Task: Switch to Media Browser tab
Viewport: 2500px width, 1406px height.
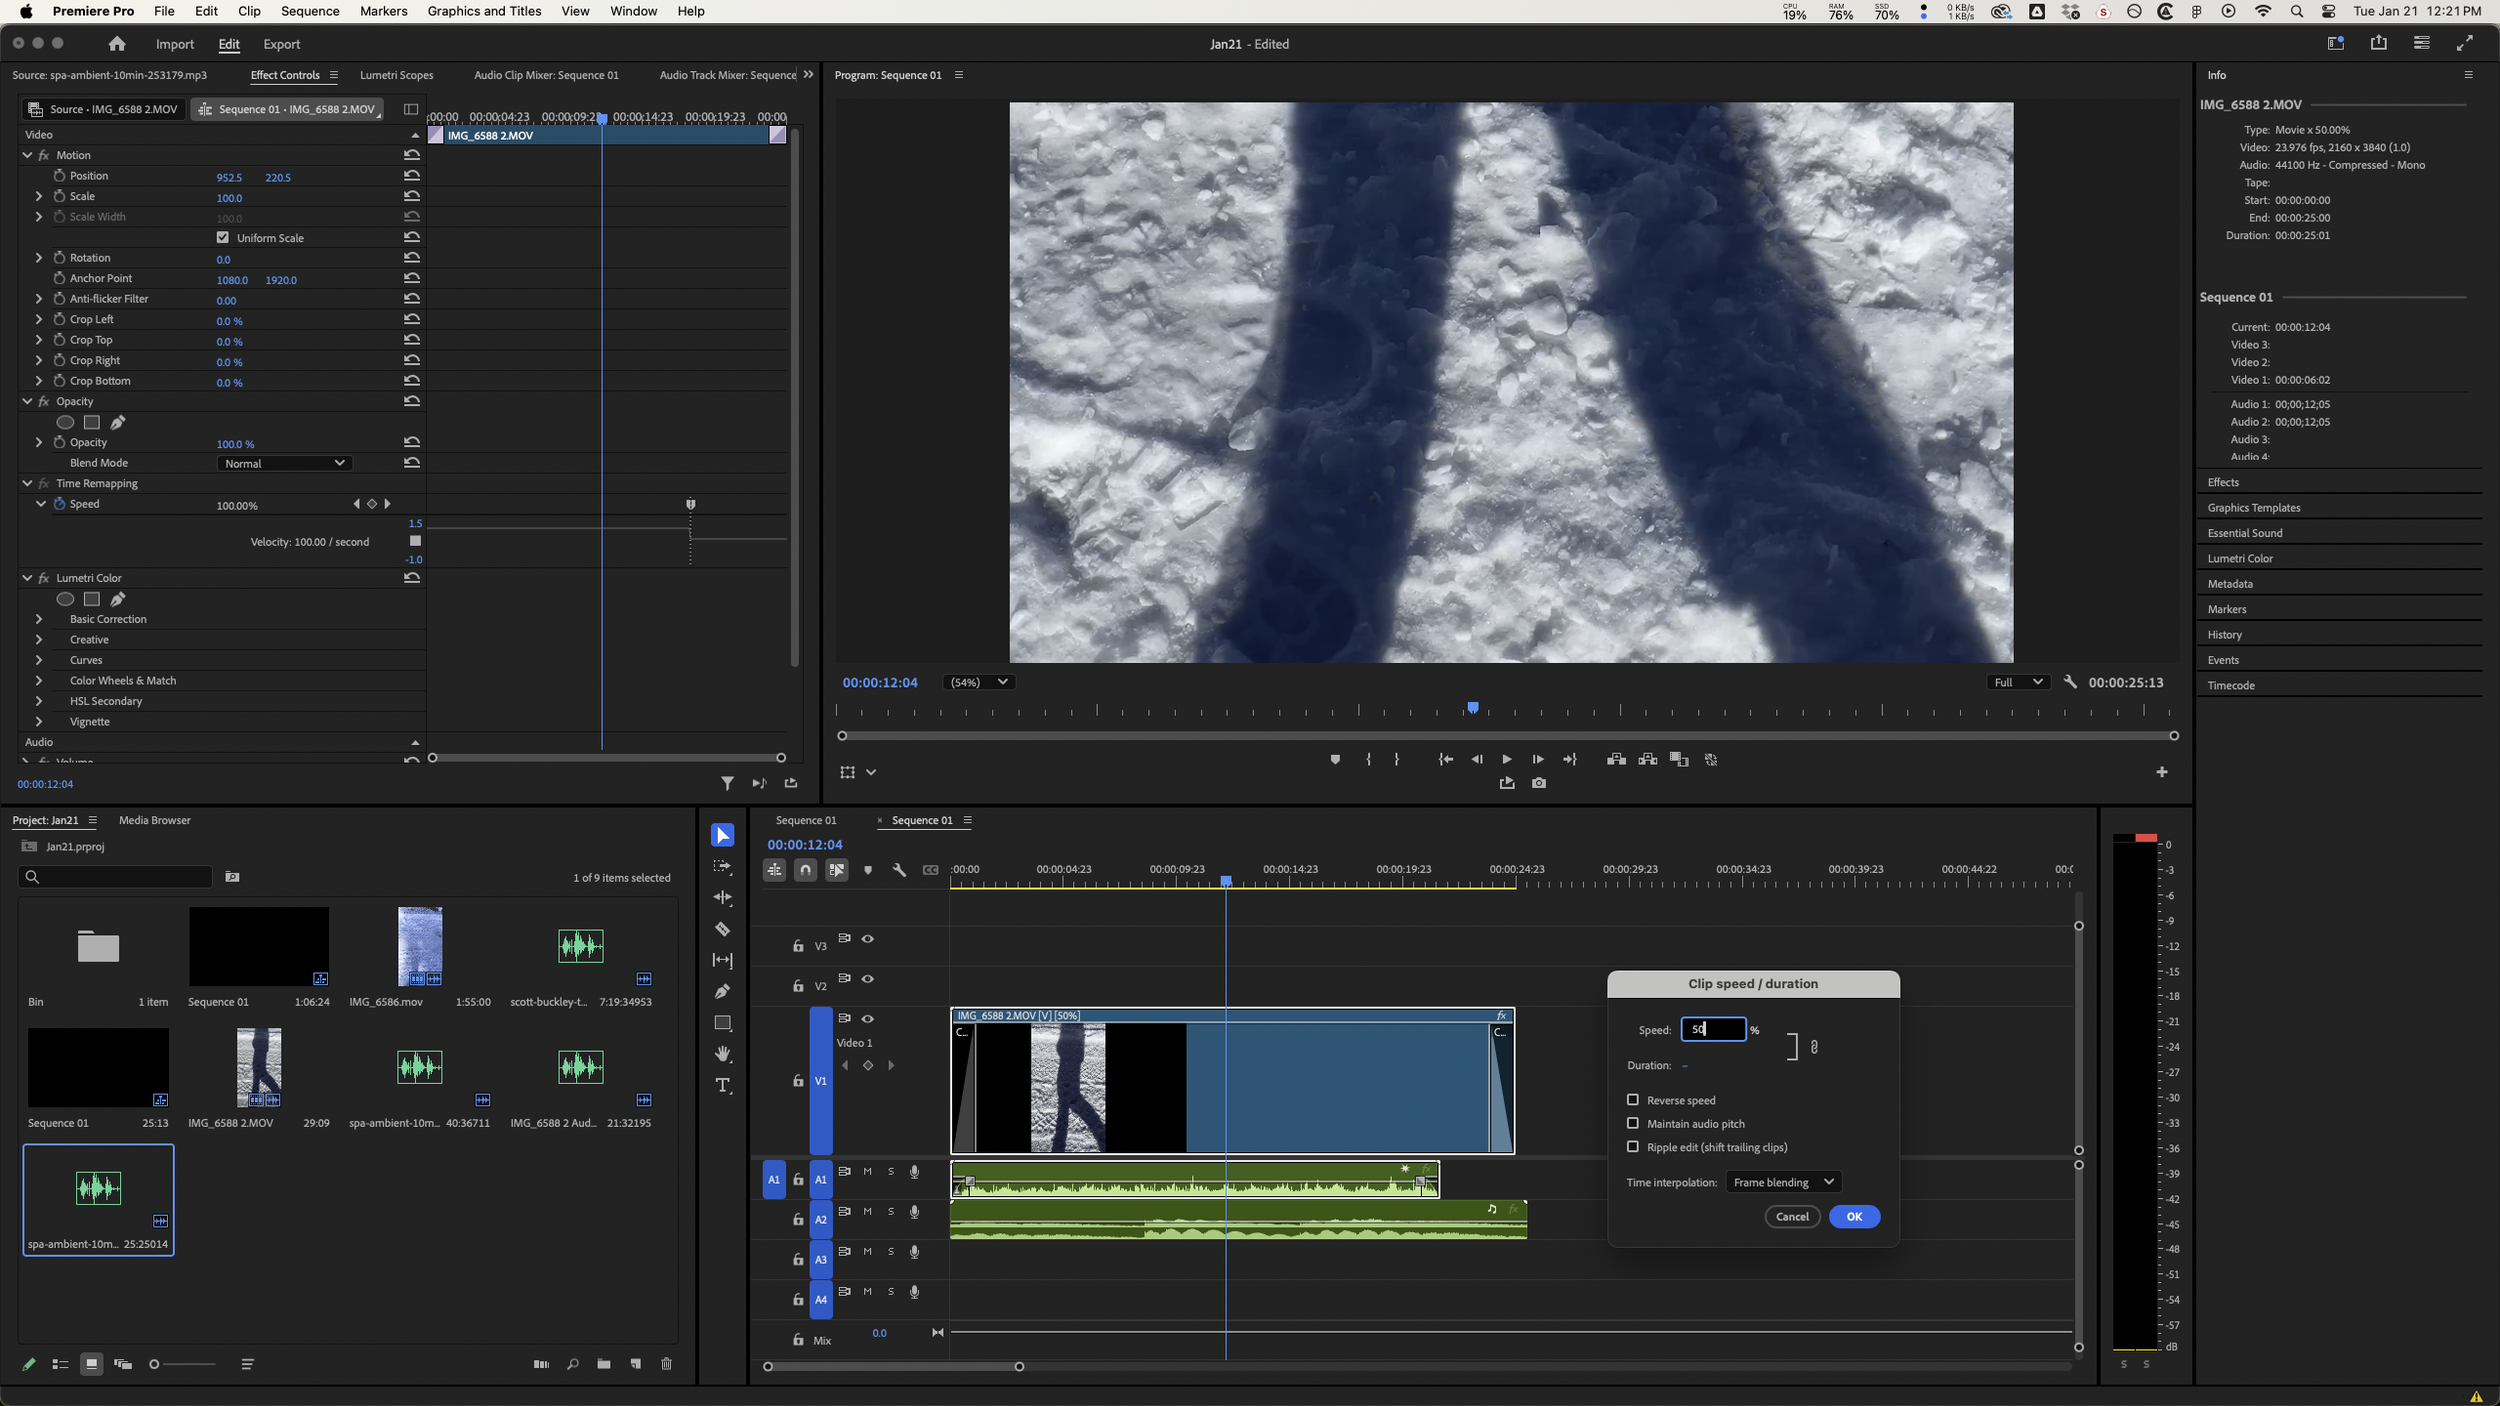Action: click(x=154, y=820)
